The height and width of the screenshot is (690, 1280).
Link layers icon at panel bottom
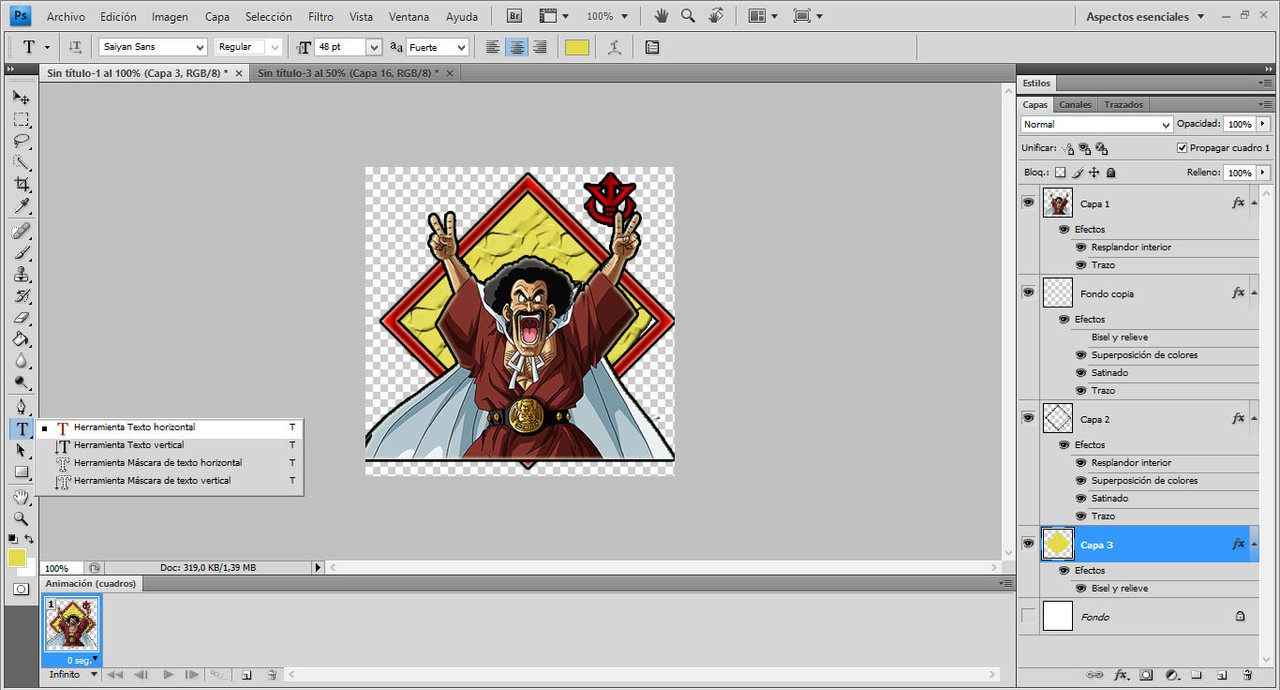pyautogui.click(x=1096, y=675)
